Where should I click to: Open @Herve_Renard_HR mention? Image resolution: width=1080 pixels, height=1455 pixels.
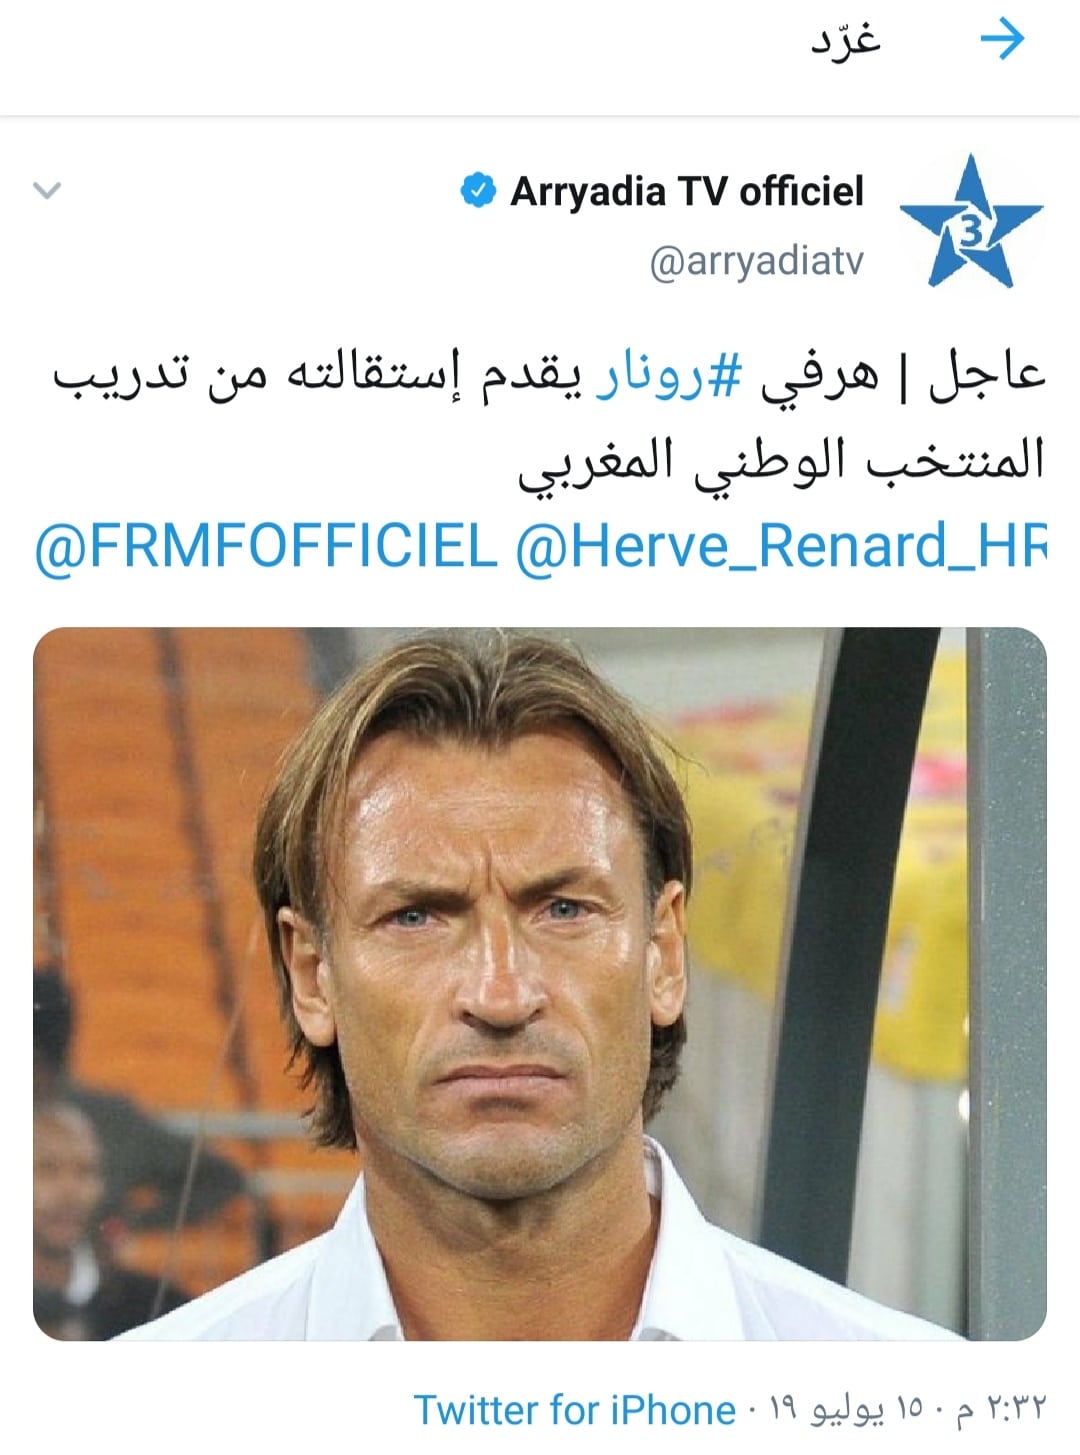(781, 547)
